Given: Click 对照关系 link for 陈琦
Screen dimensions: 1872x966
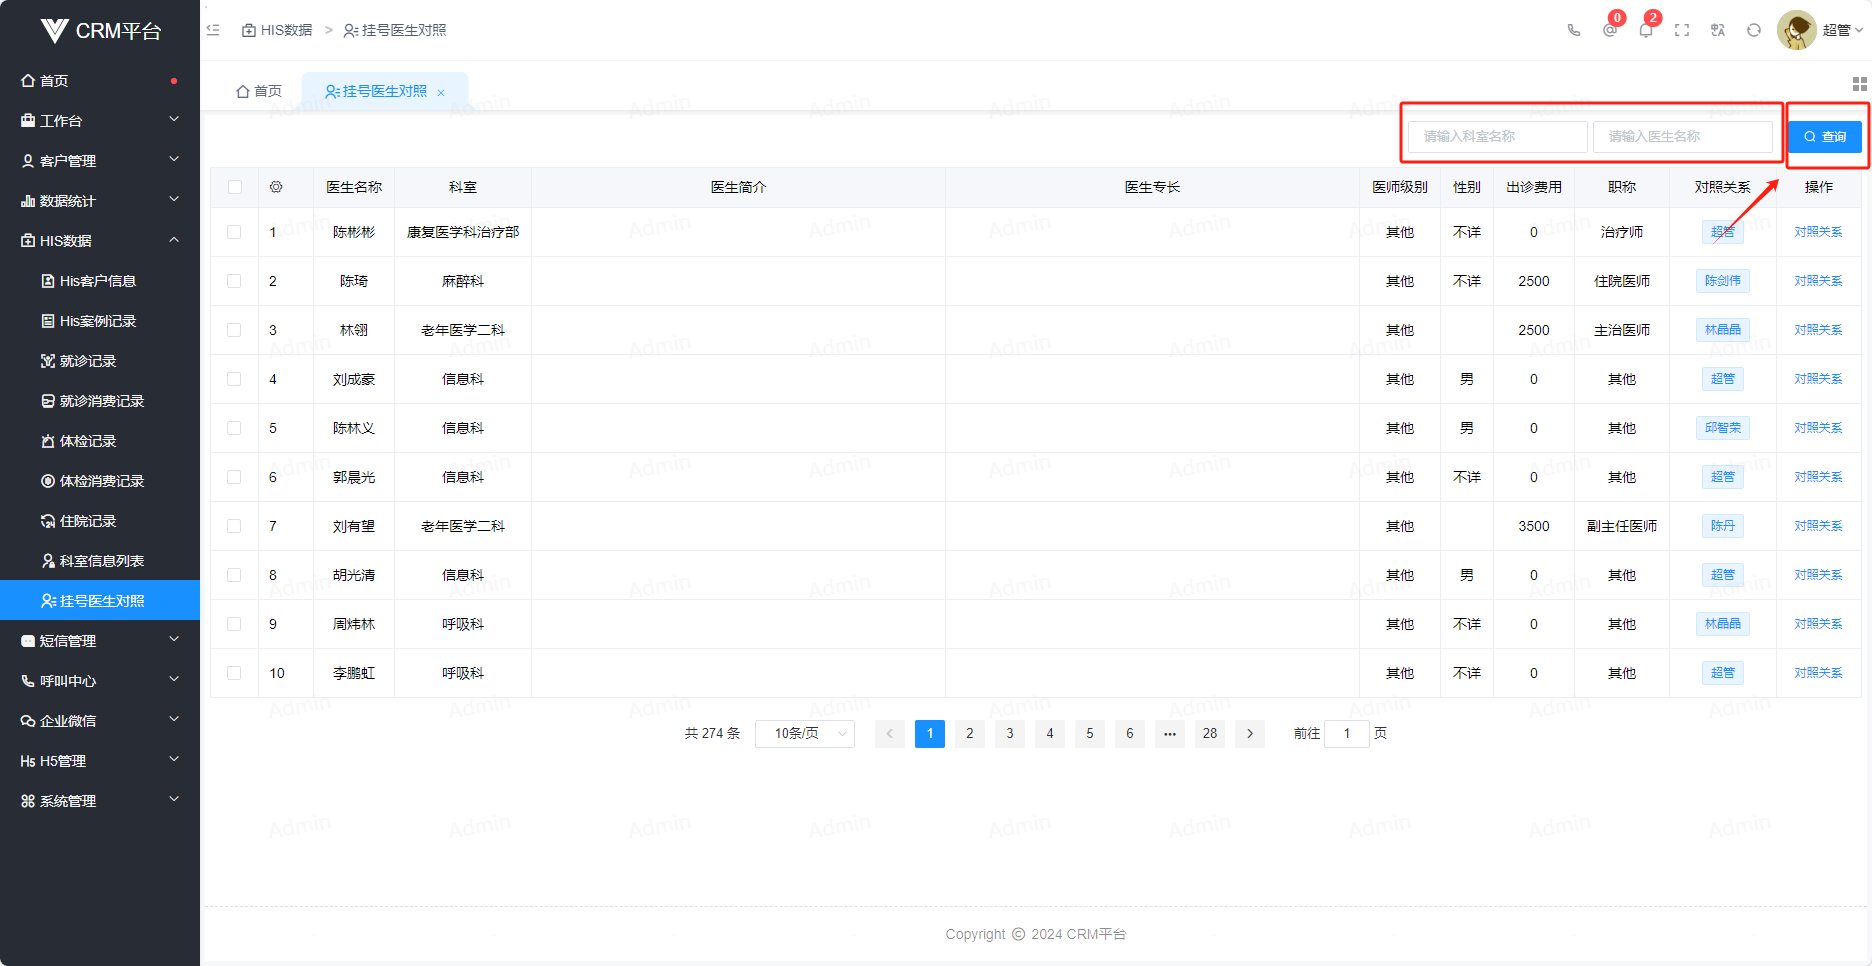Looking at the screenshot, I should [x=1818, y=281].
